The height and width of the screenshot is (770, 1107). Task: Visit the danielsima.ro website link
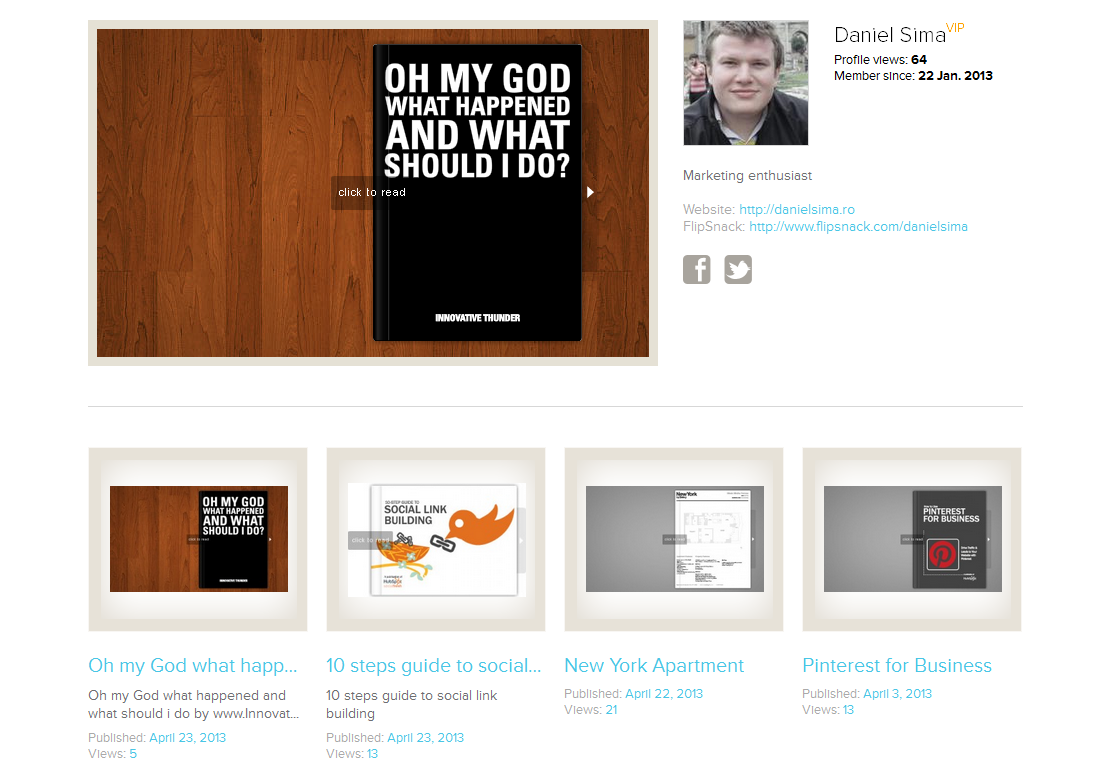tap(796, 210)
